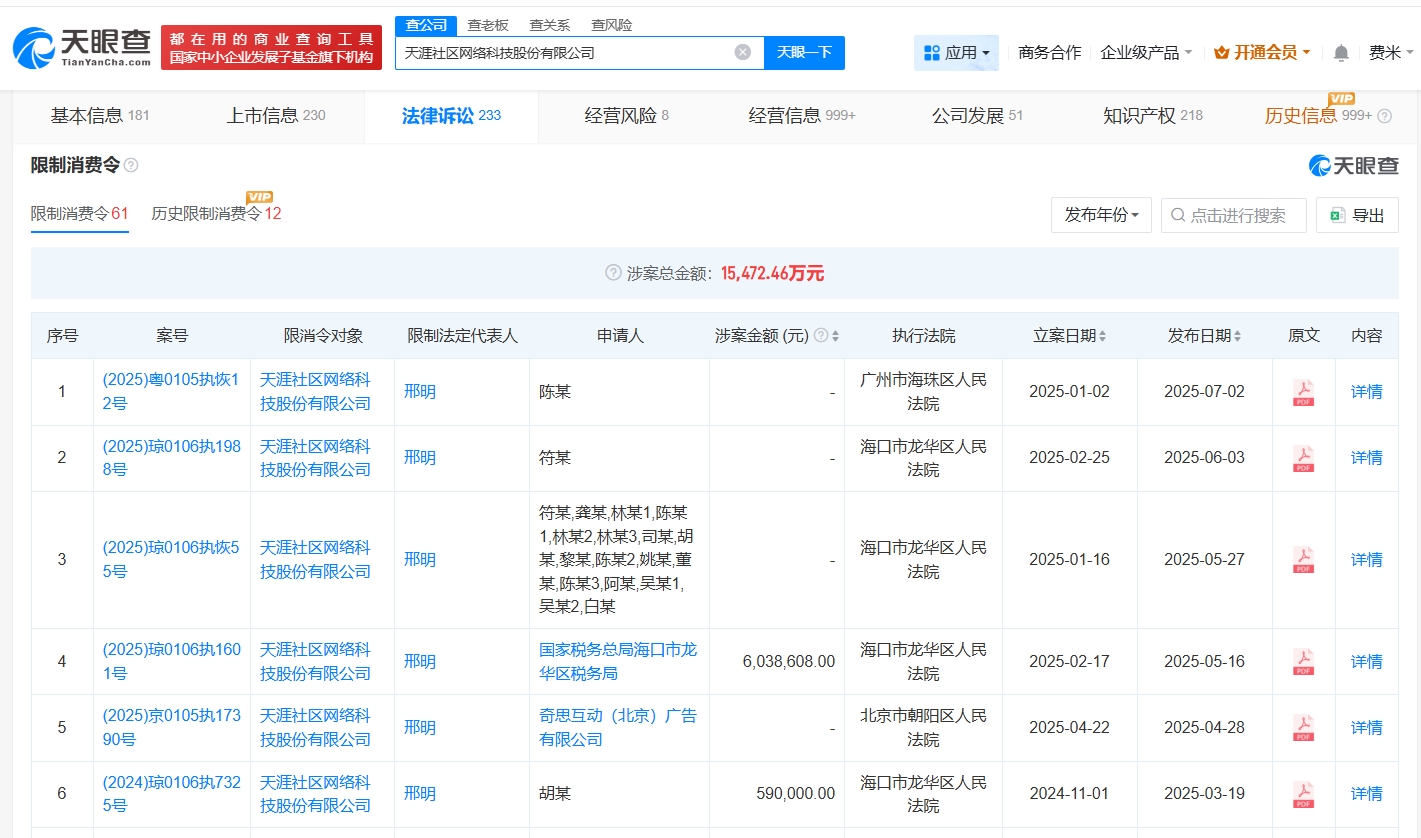The width and height of the screenshot is (1421, 838).
Task: Open the notifications bell icon
Action: click(x=1341, y=52)
